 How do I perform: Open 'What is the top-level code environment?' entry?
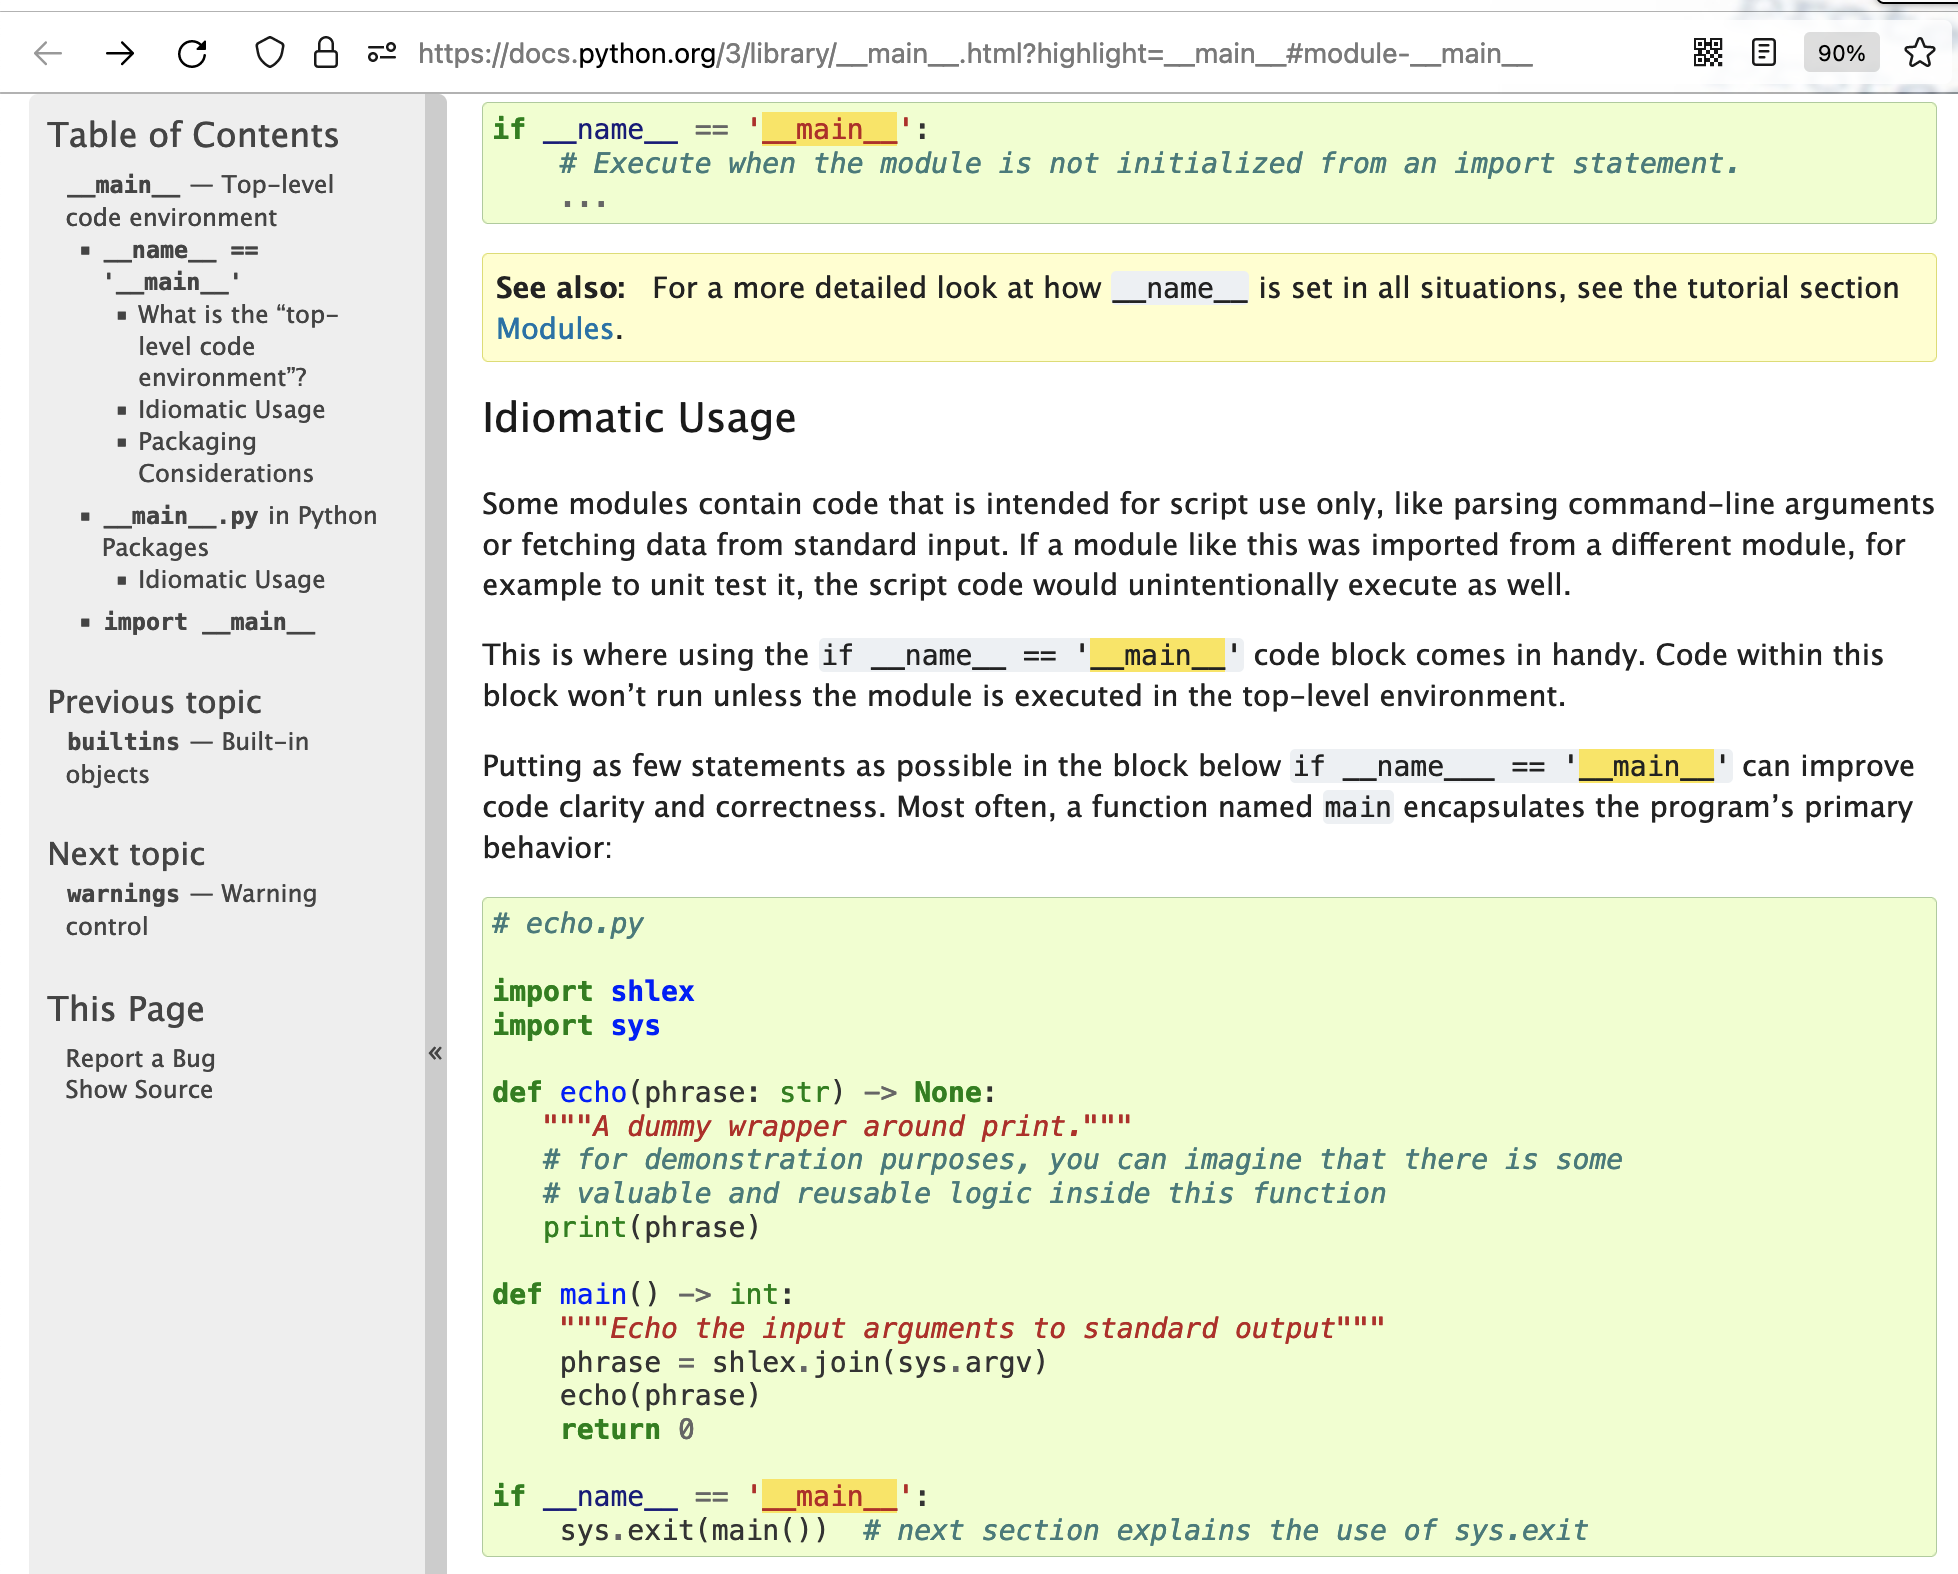point(238,346)
